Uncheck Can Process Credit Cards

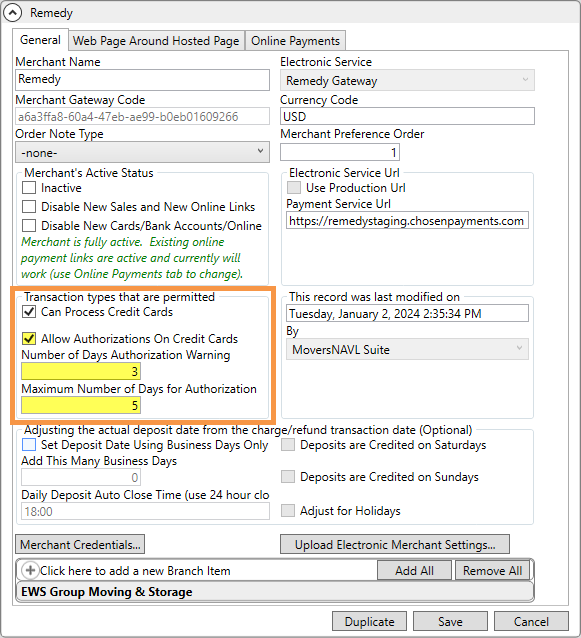click(29, 312)
